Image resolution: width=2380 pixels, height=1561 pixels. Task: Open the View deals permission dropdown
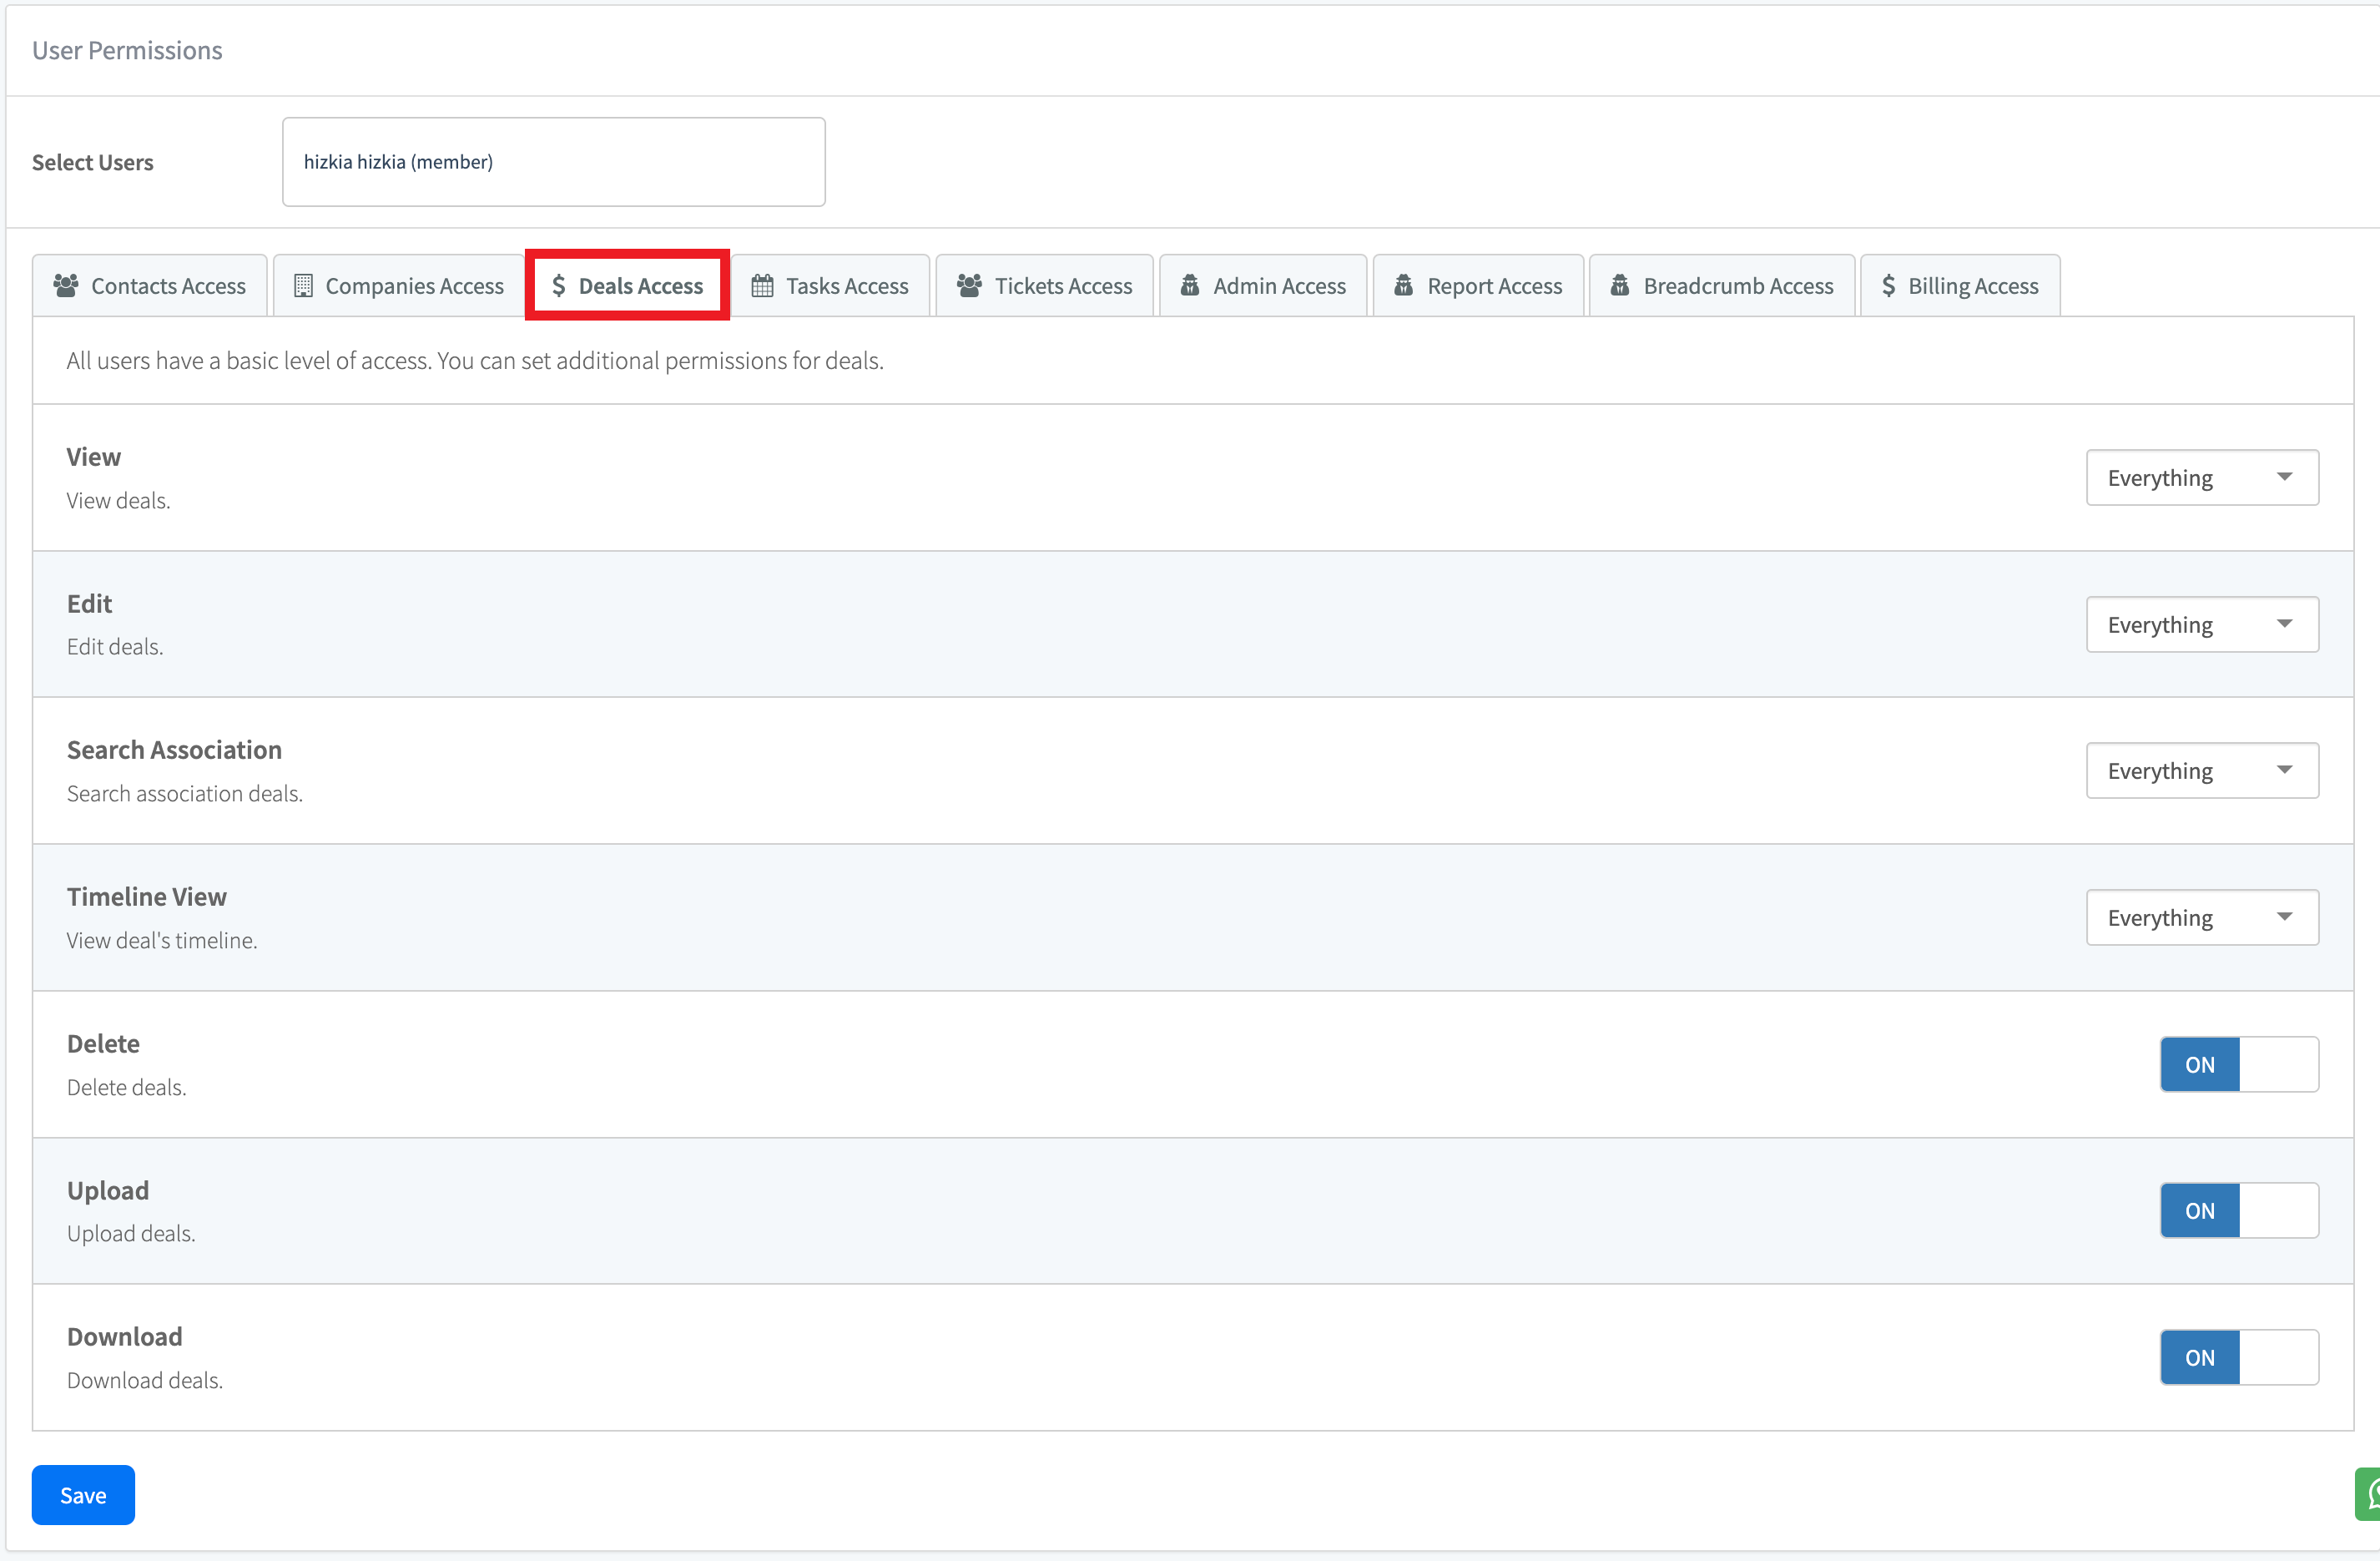pyautogui.click(x=2201, y=478)
